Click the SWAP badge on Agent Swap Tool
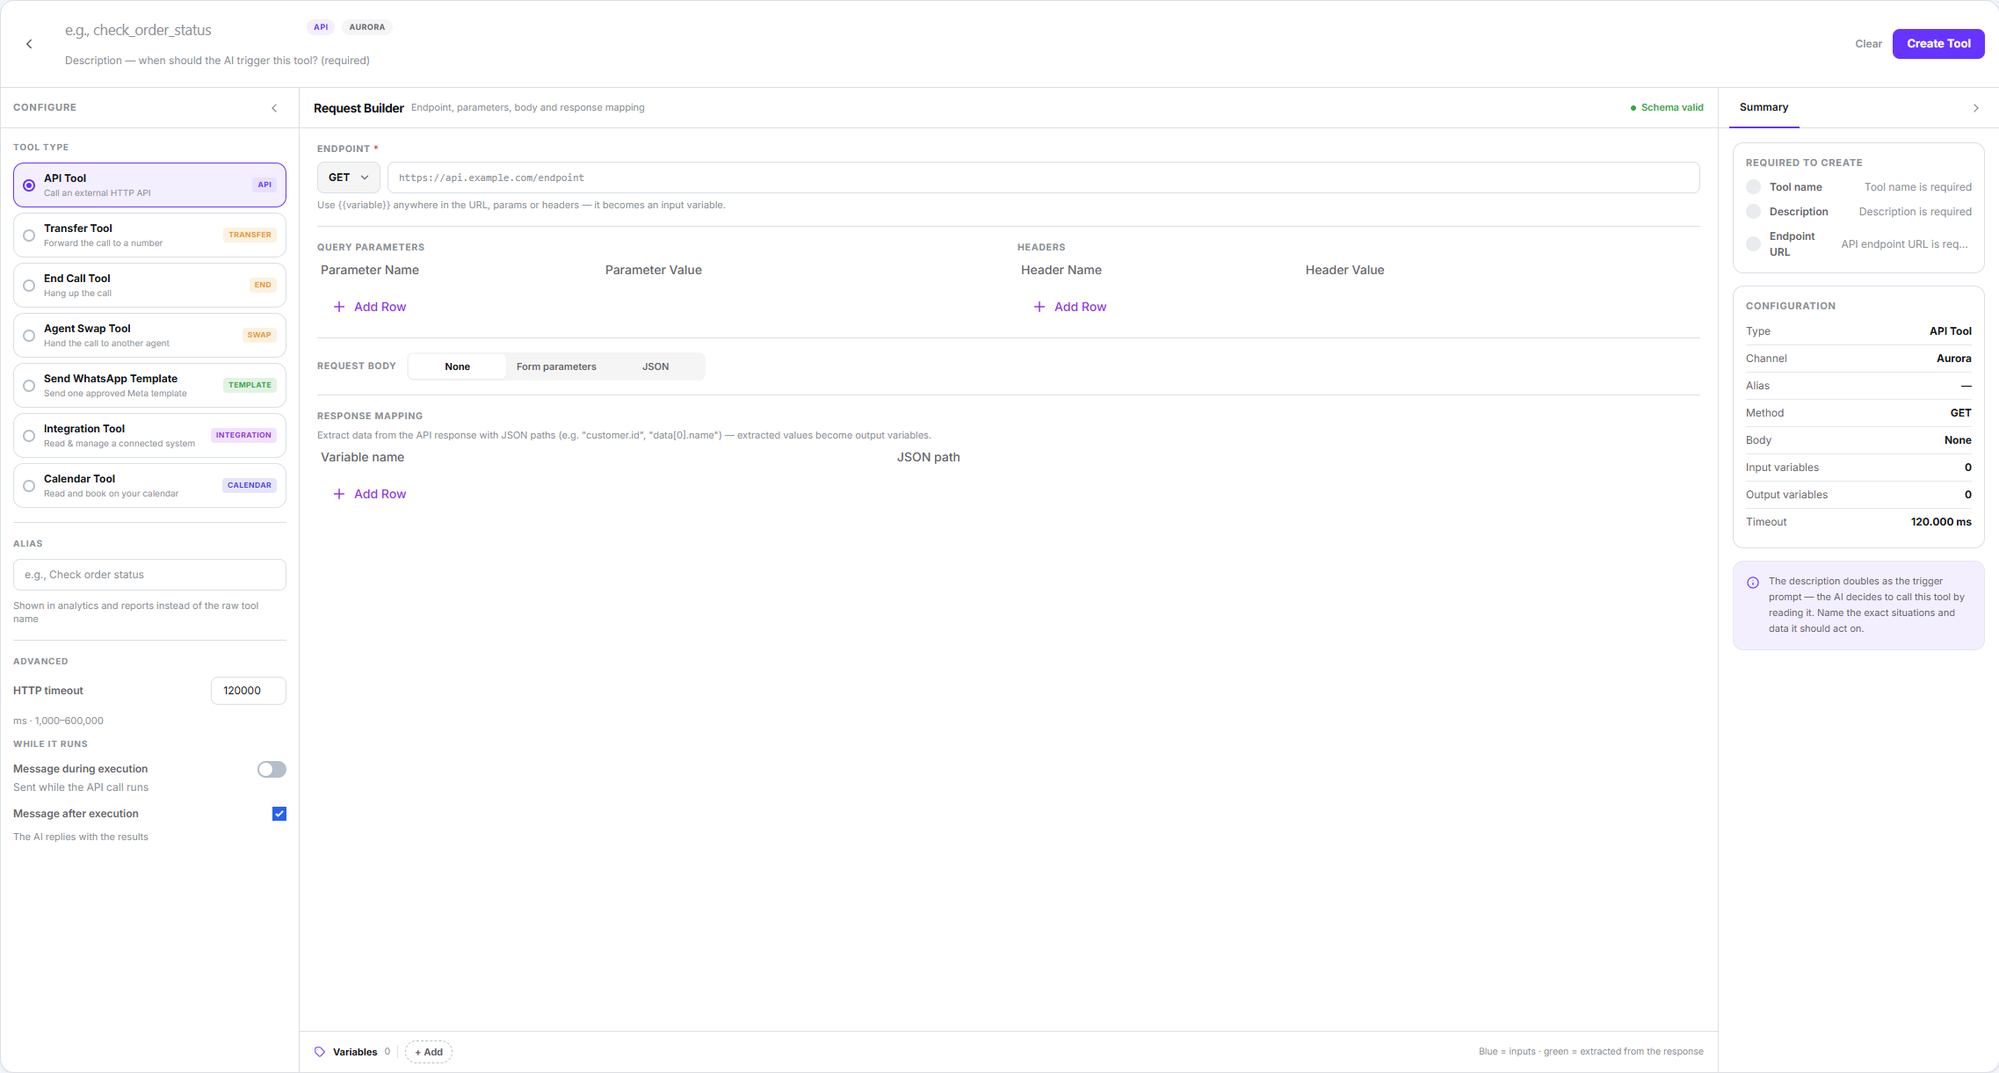The width and height of the screenshot is (1999, 1073). [x=259, y=335]
